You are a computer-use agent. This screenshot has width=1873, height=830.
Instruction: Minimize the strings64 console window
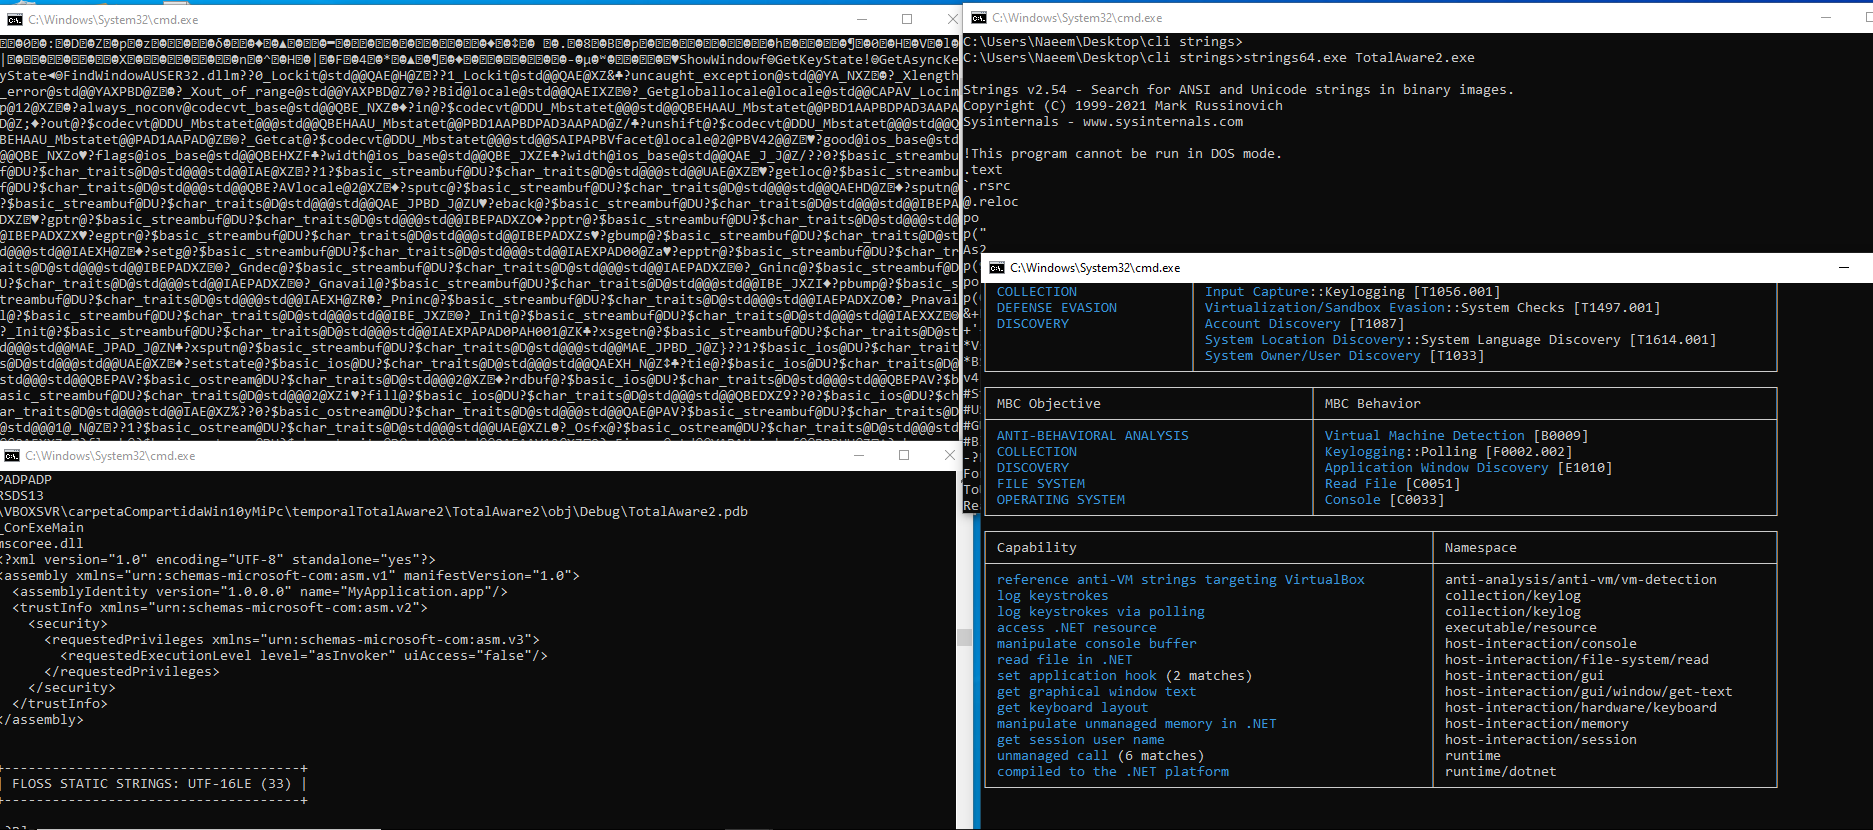tap(1828, 18)
